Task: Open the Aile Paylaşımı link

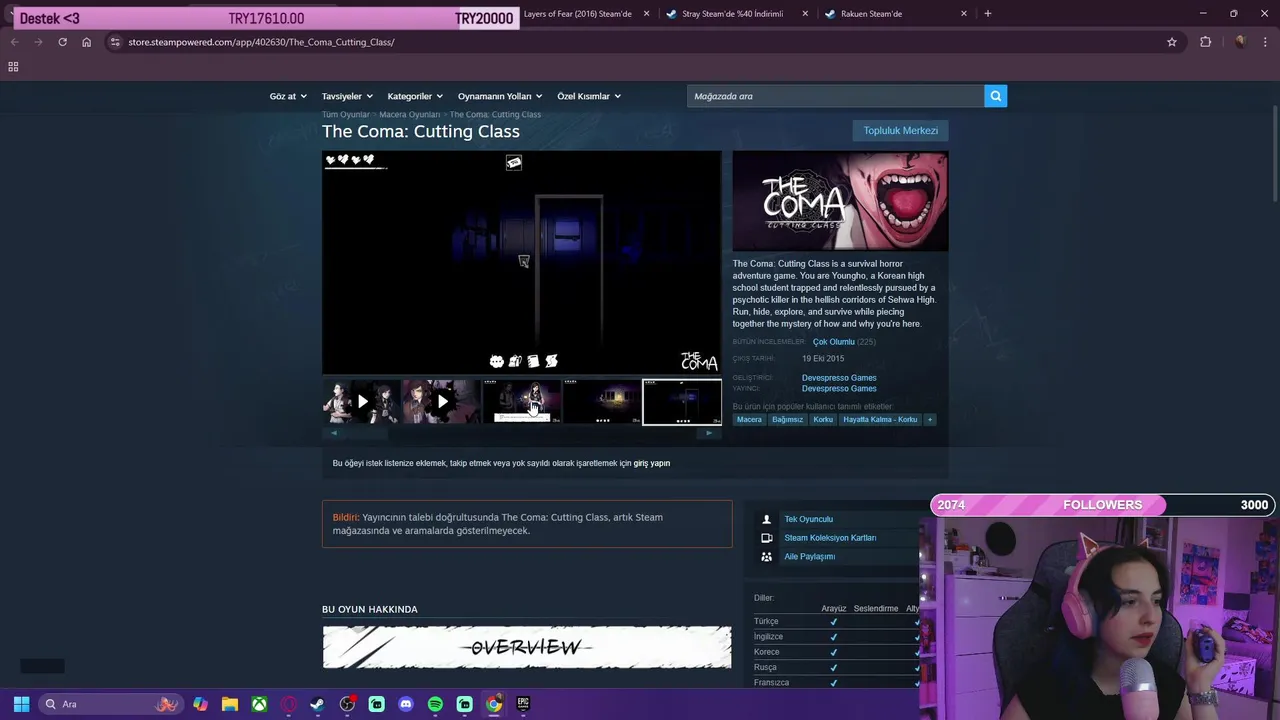Action: [809, 557]
